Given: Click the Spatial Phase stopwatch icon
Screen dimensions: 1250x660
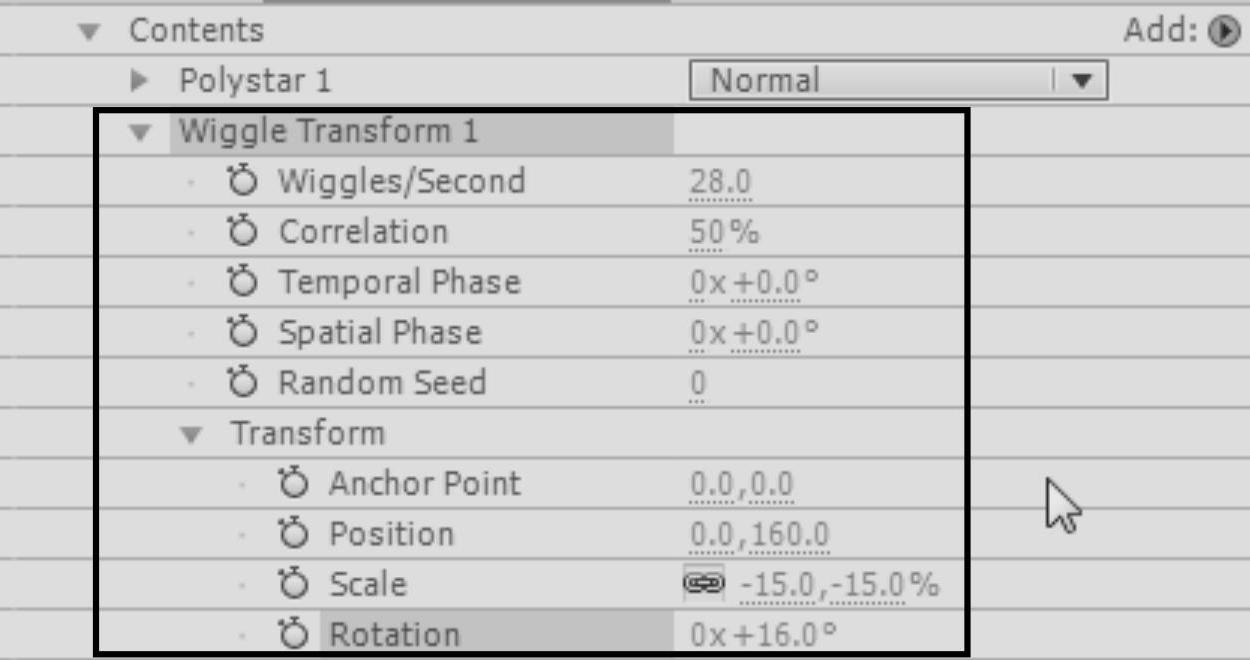Looking at the screenshot, I should [242, 333].
